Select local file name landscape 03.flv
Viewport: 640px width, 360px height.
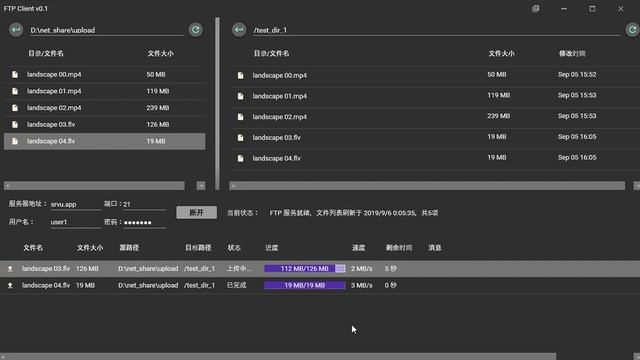(x=51, y=124)
